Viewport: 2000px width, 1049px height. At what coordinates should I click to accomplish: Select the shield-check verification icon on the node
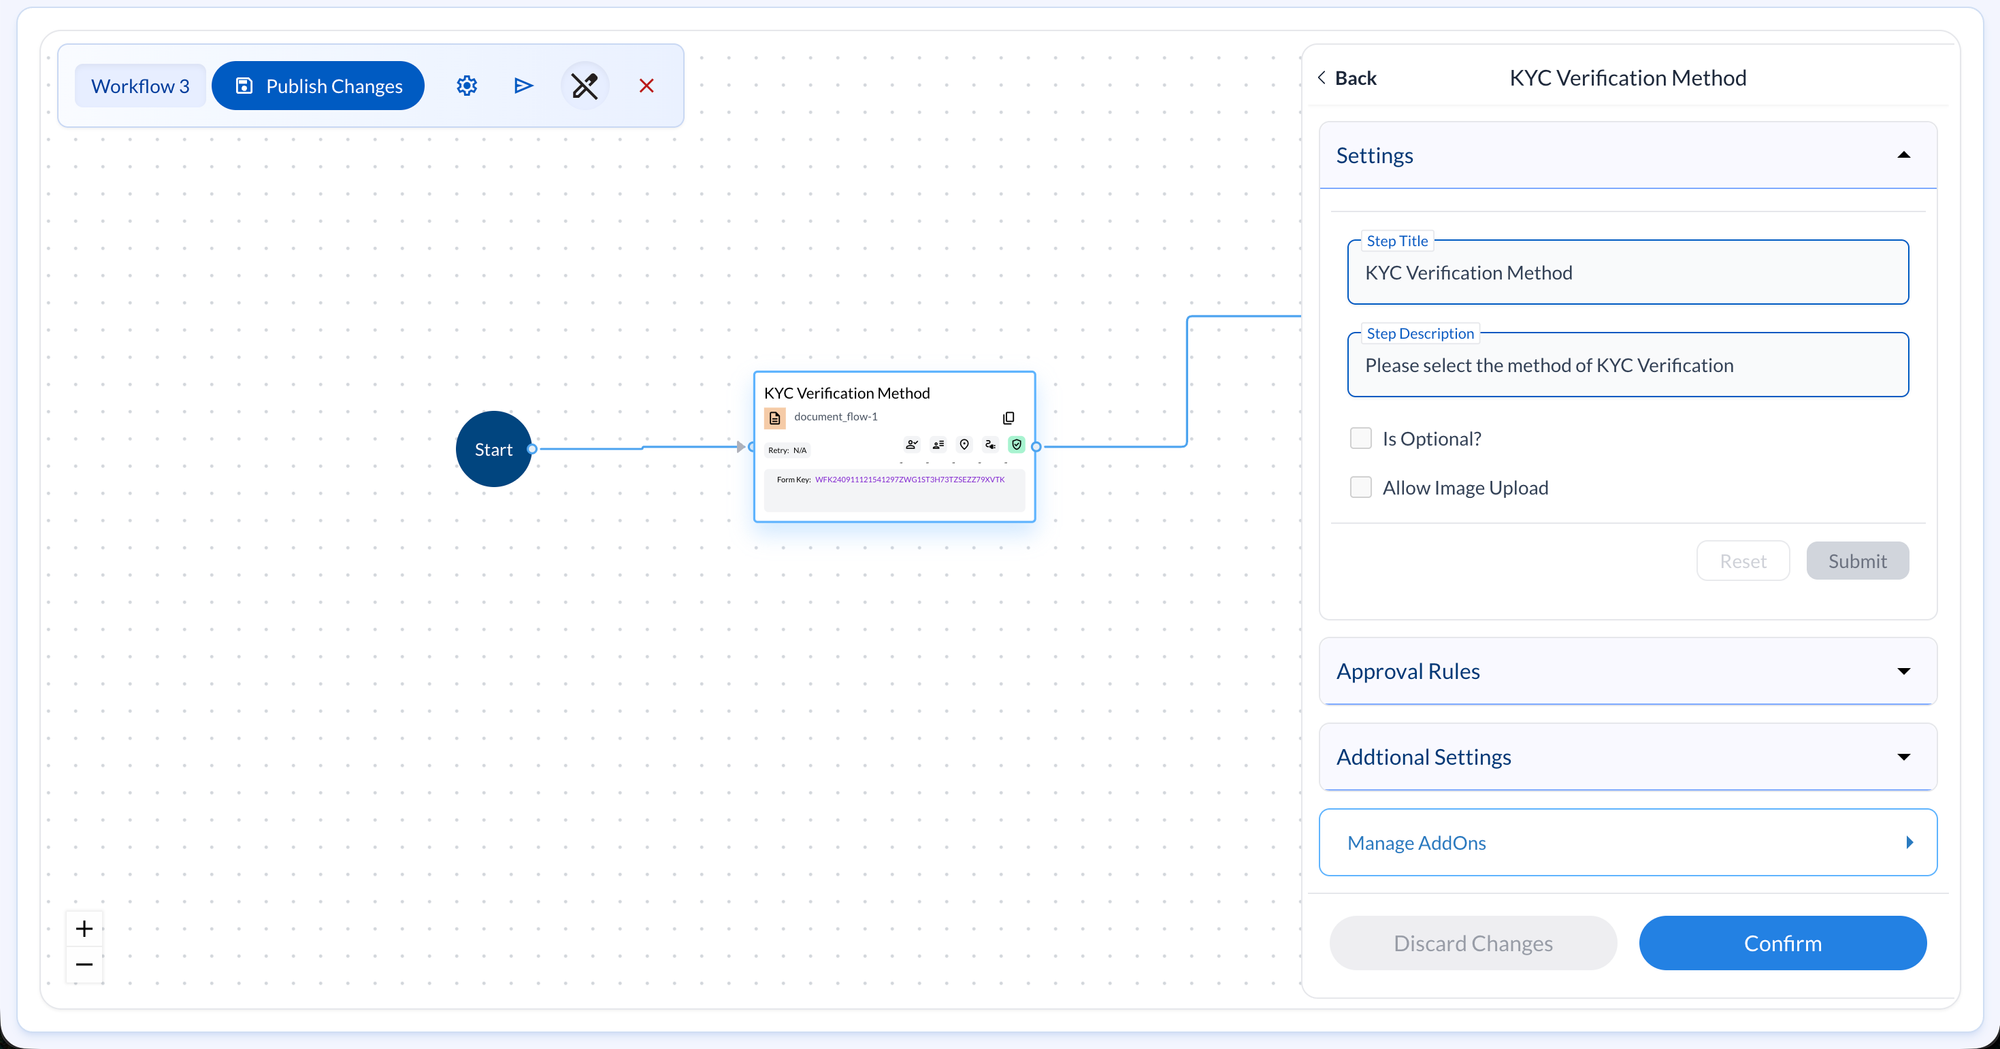coord(1017,444)
